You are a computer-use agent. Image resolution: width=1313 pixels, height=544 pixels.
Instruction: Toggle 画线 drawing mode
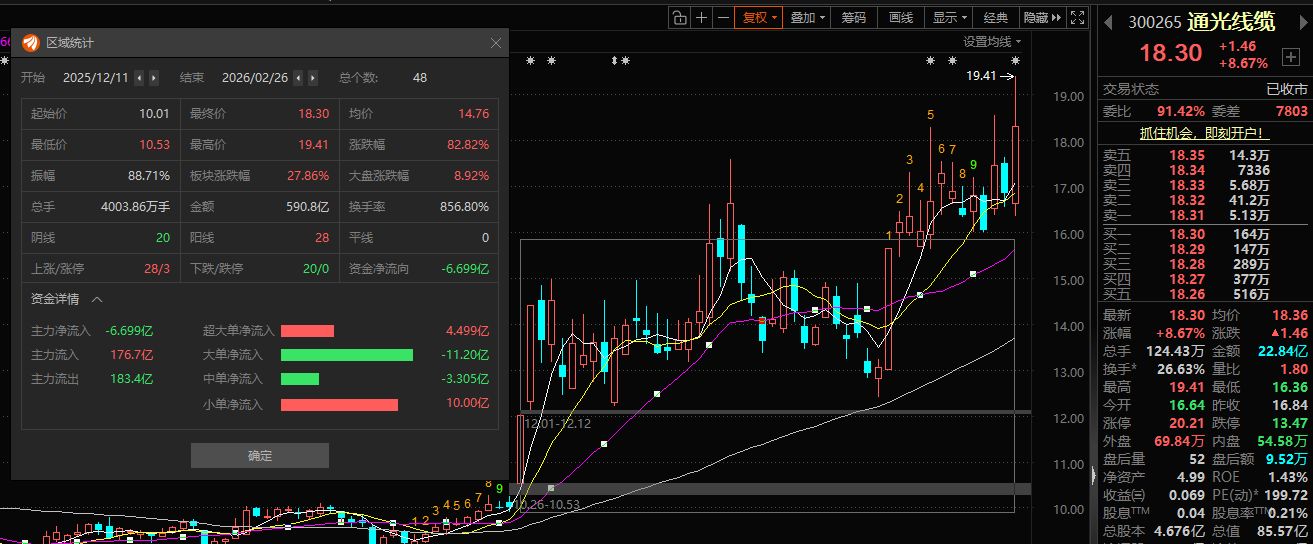click(901, 17)
